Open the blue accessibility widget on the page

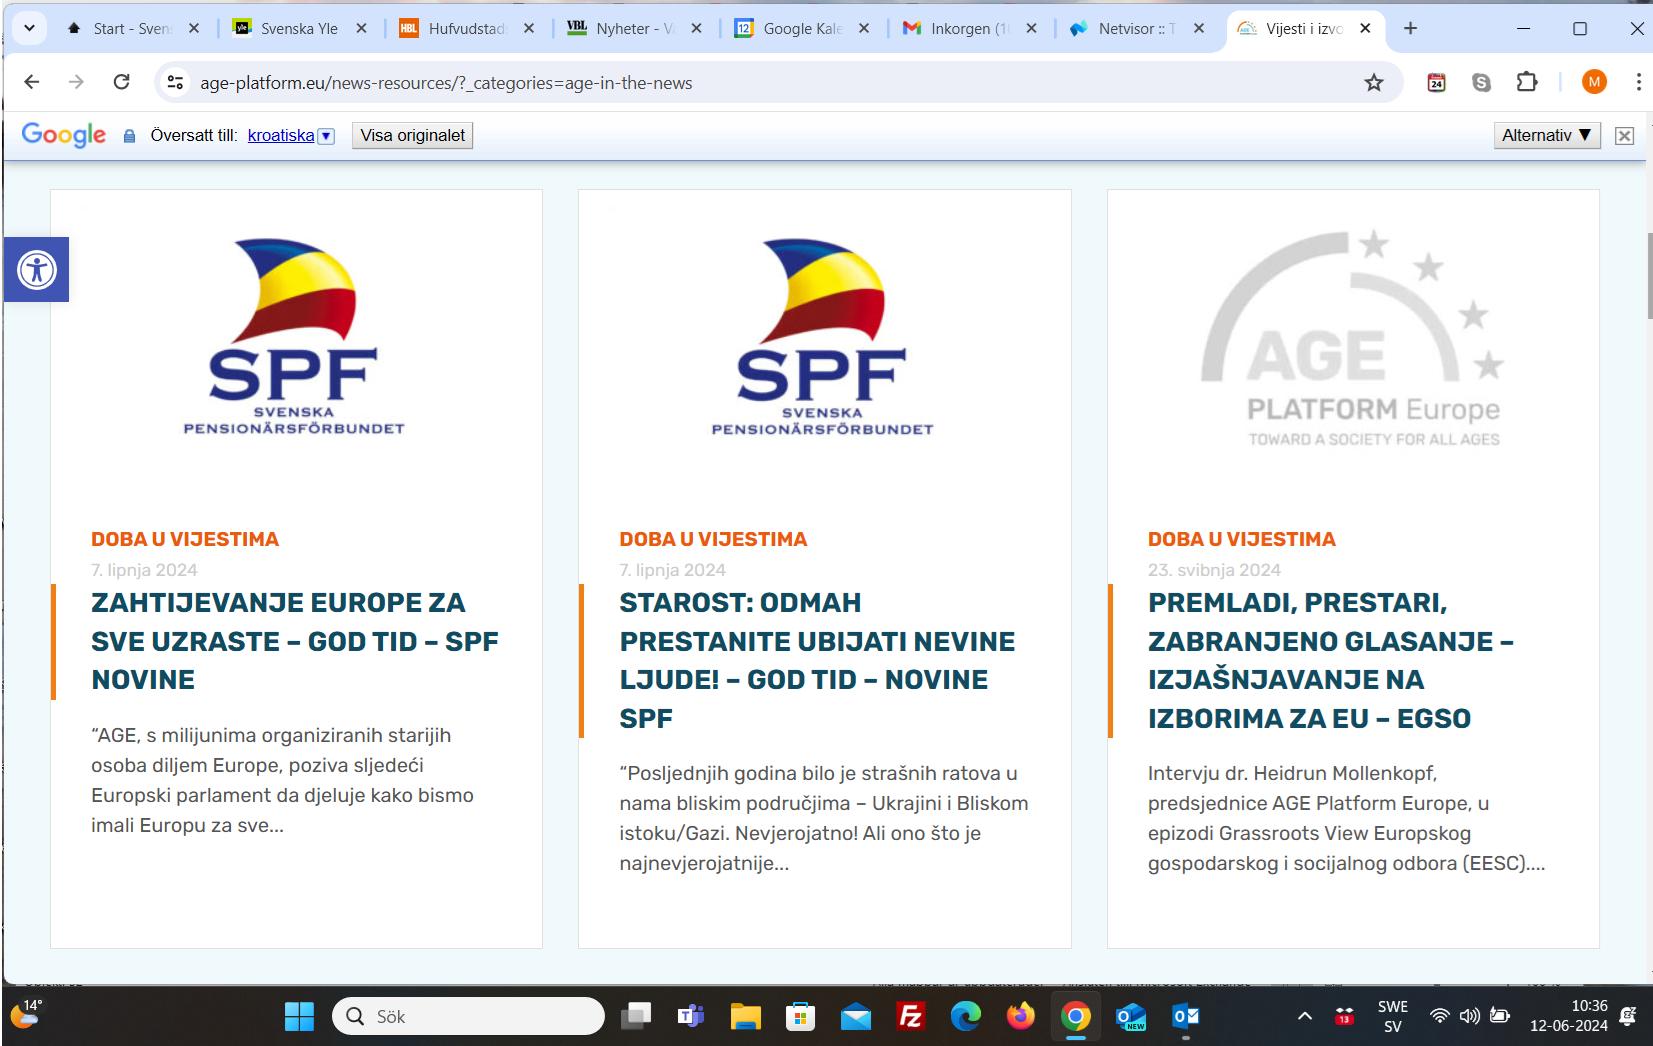(37, 268)
